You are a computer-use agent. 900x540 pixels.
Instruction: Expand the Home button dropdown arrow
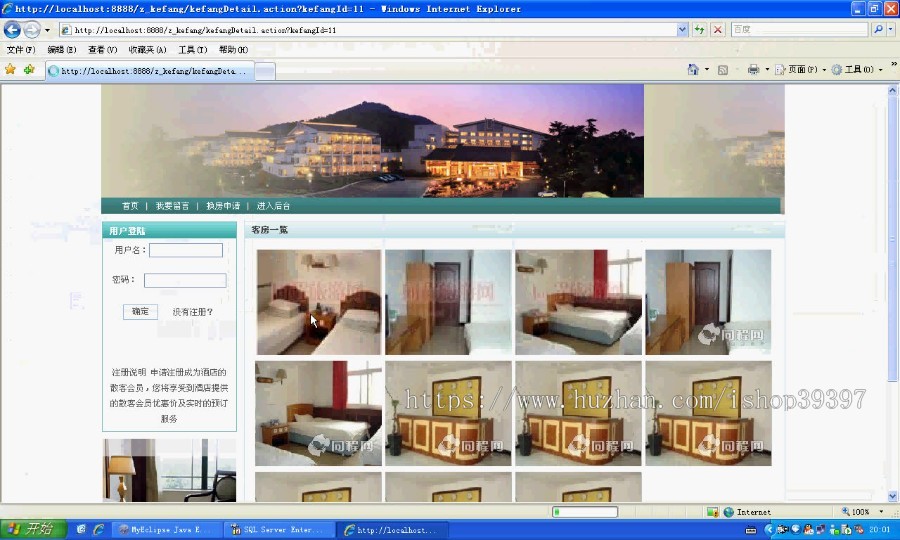click(x=707, y=69)
